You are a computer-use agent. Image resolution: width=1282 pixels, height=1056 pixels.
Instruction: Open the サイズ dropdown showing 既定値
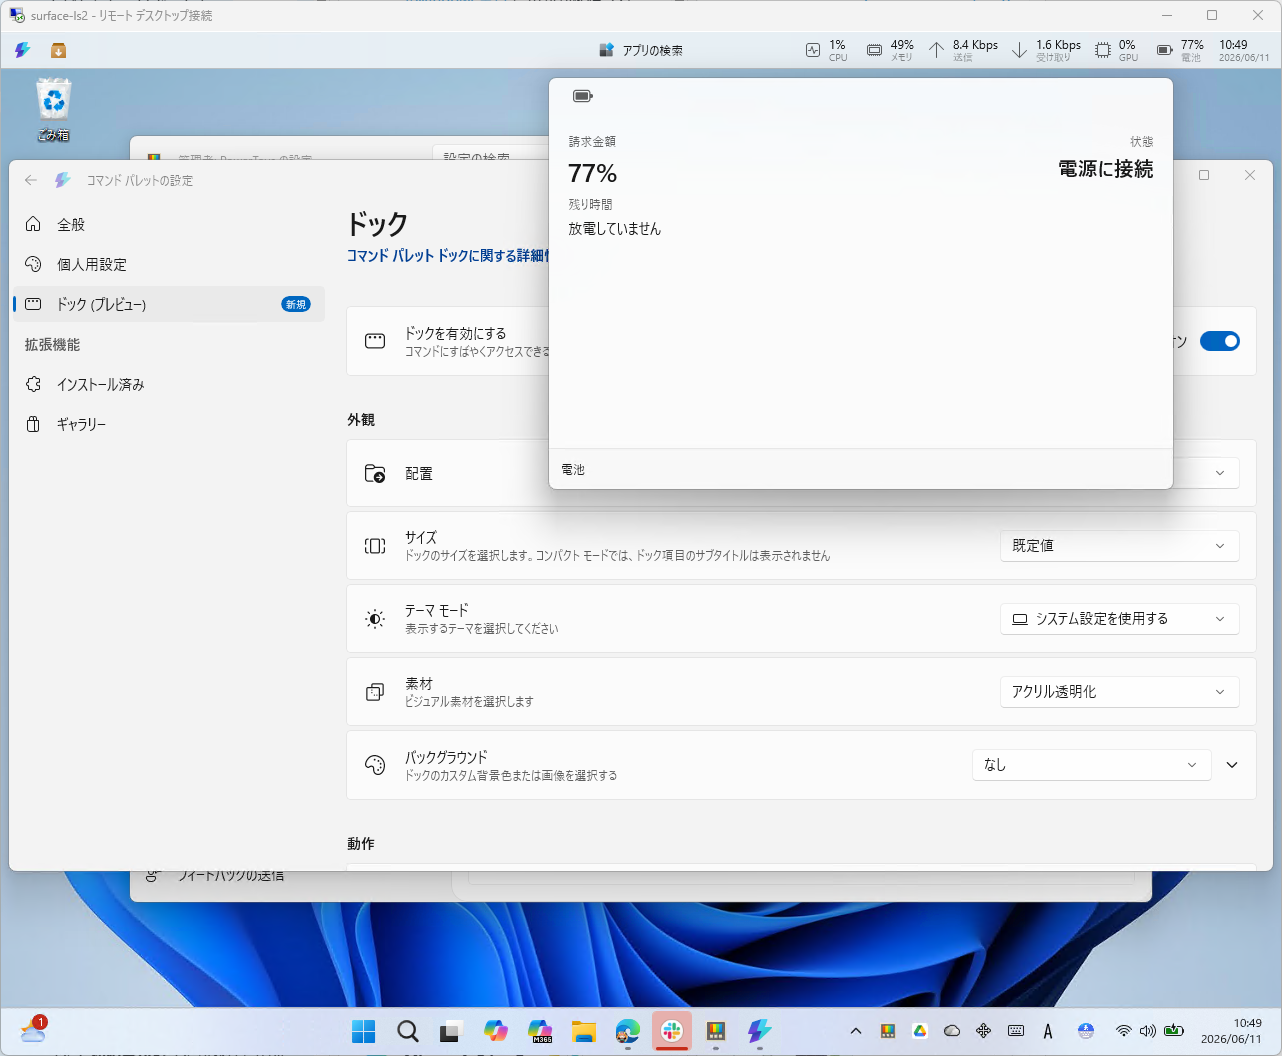tap(1119, 546)
